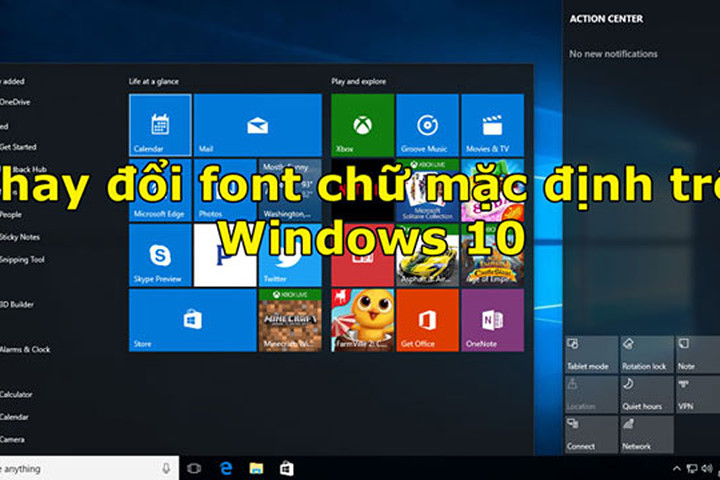
Task: Open 3D Builder in the app list
Action: coord(17,305)
